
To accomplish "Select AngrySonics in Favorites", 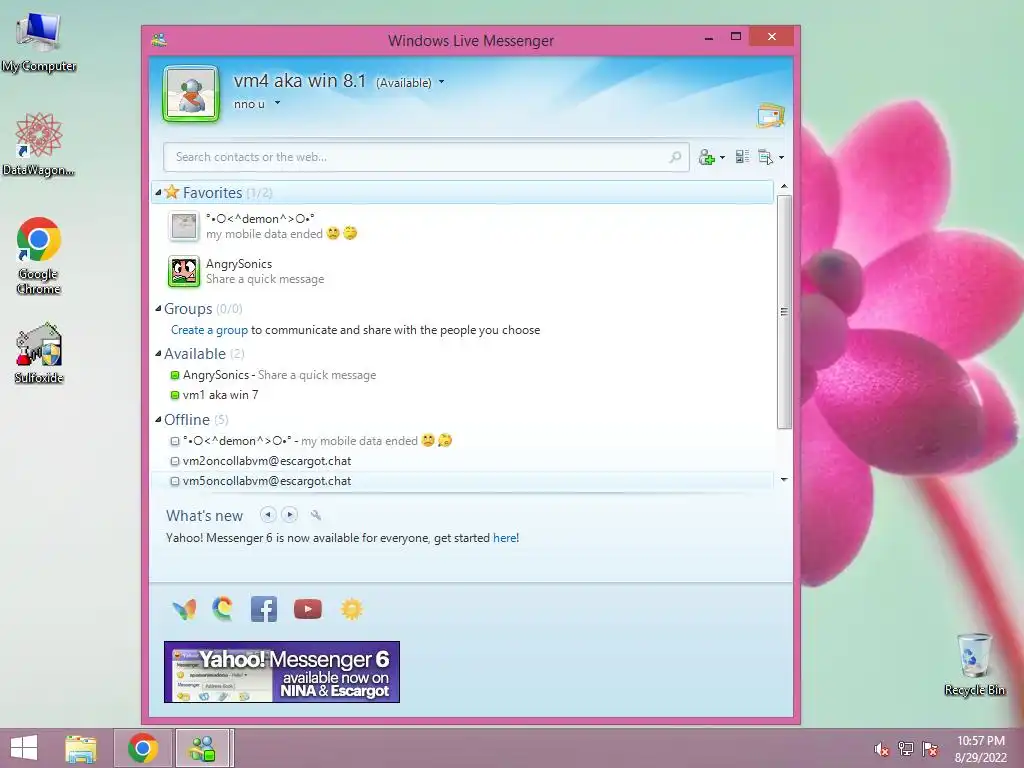I will pyautogui.click(x=462, y=271).
